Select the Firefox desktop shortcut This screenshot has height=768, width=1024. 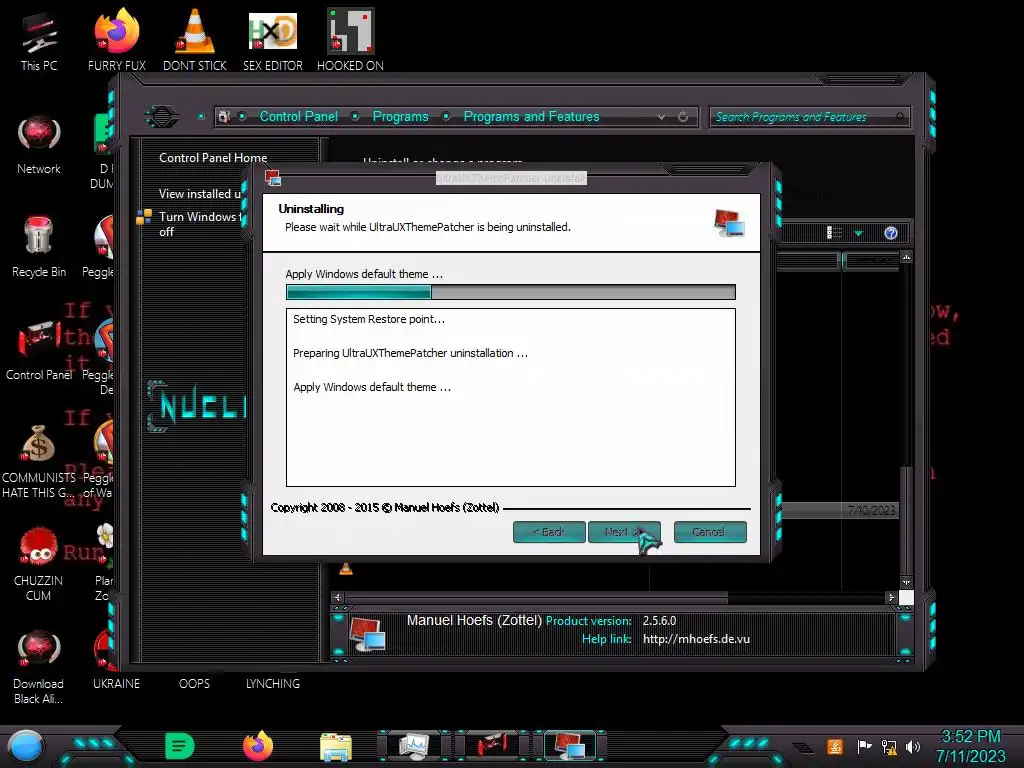117,40
